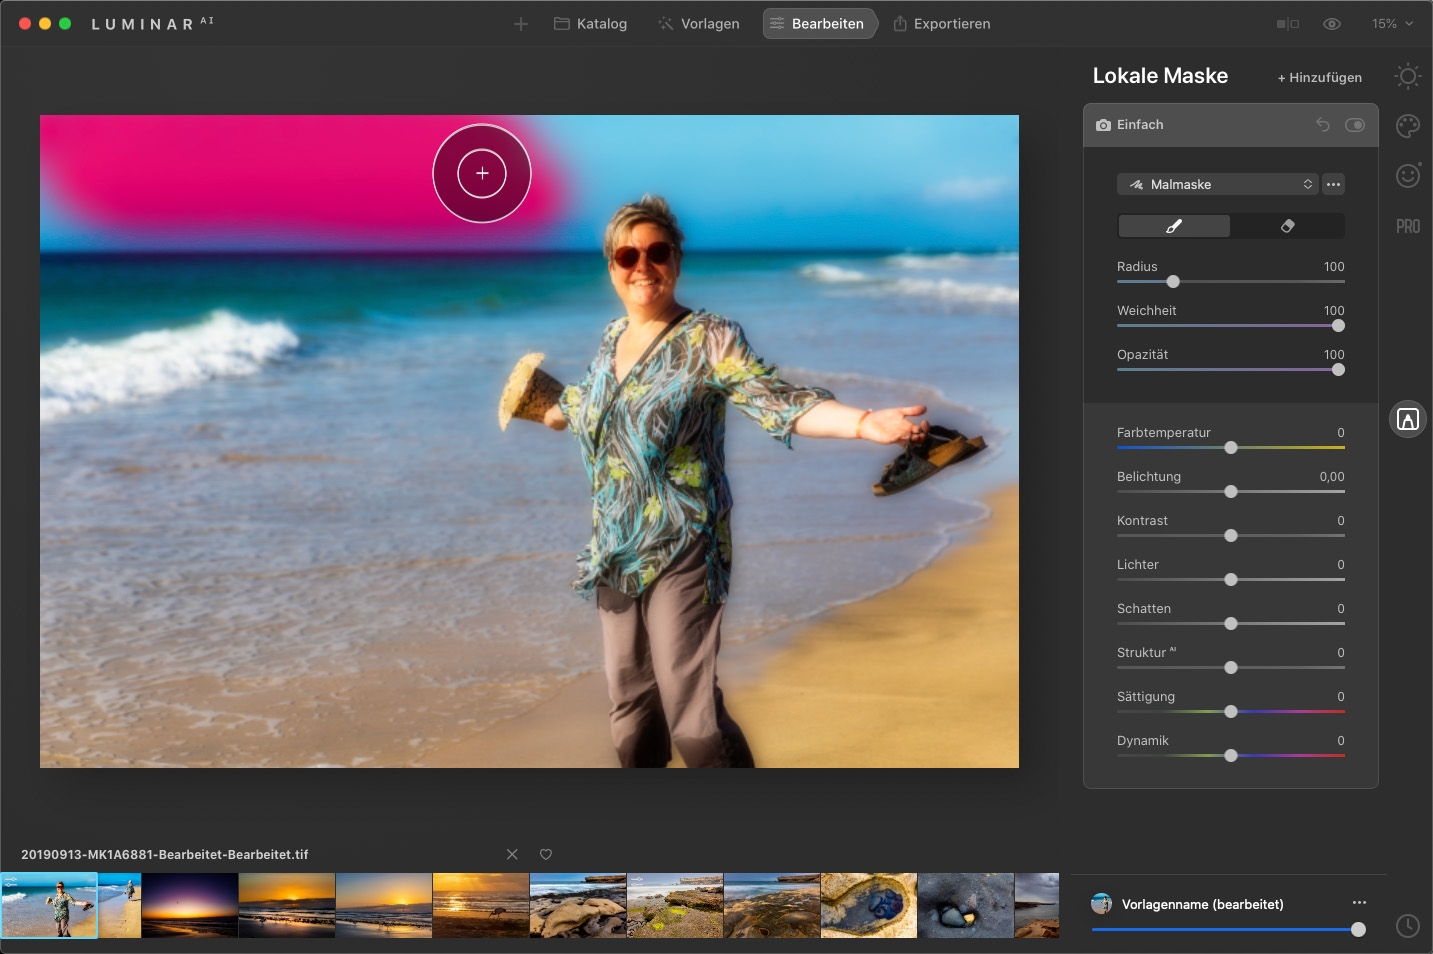Open the template options three-dot menu
The image size is (1433, 954).
click(x=1359, y=903)
